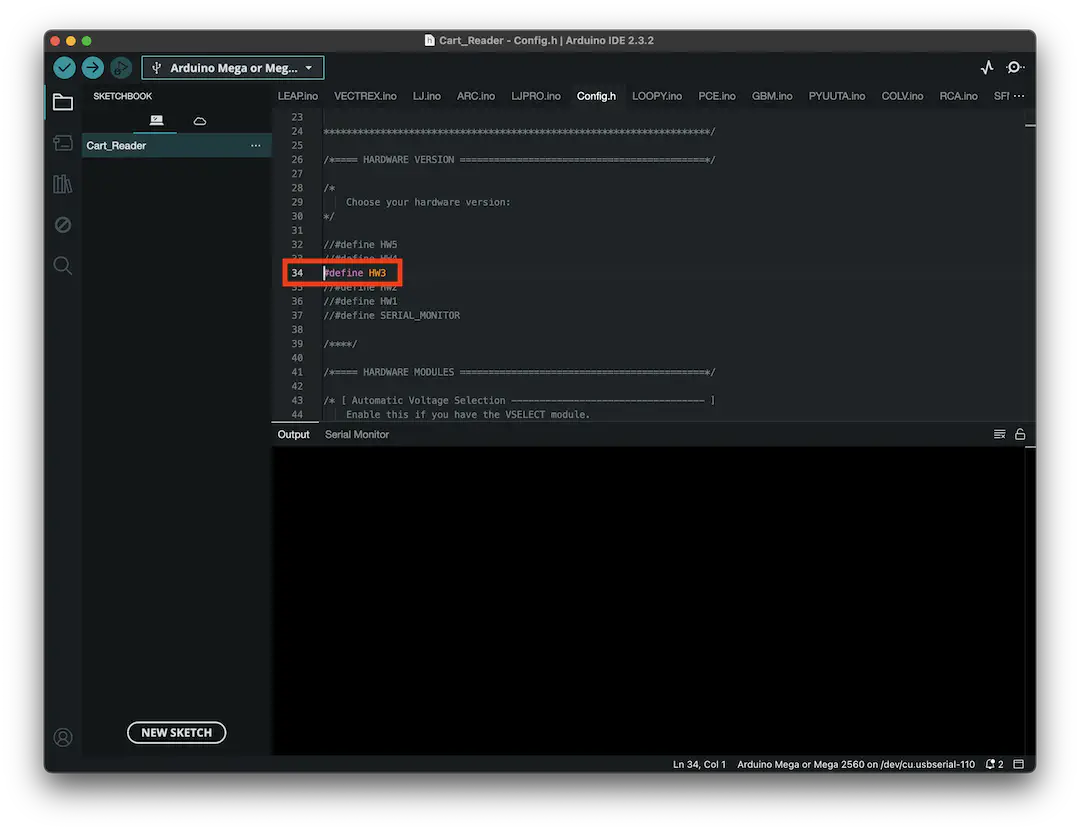Switch to the LJPRO.ino tab
This screenshot has width=1080, height=831.
(x=535, y=96)
